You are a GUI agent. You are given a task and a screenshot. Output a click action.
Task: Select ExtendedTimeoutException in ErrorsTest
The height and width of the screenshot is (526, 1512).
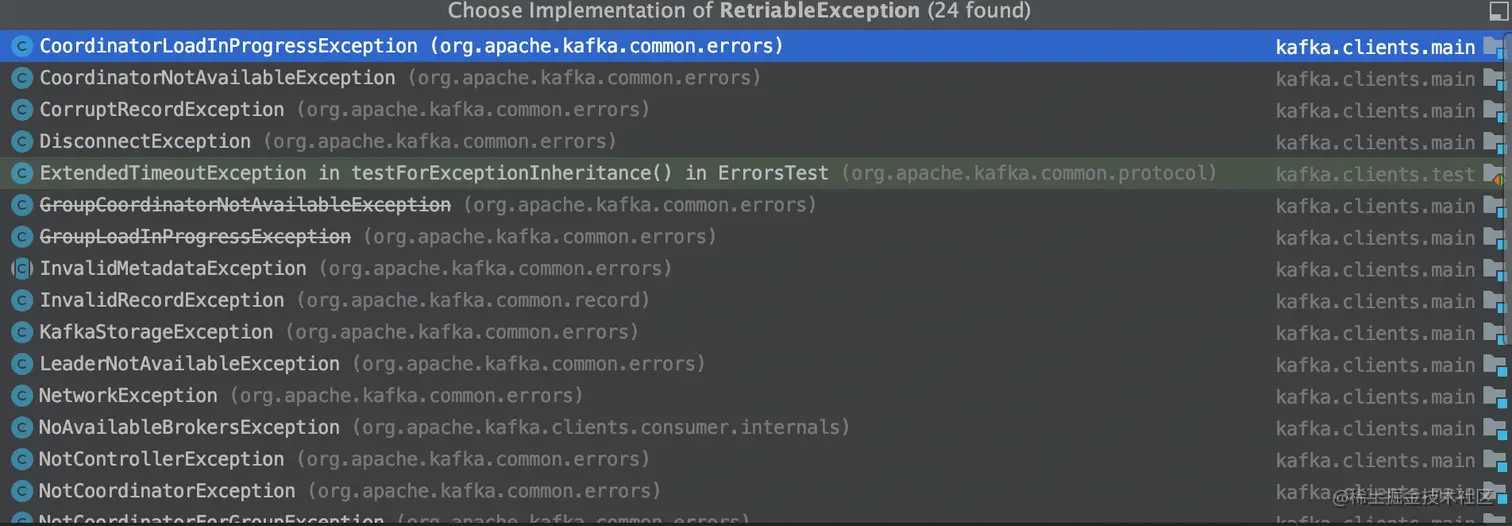[x=433, y=173]
